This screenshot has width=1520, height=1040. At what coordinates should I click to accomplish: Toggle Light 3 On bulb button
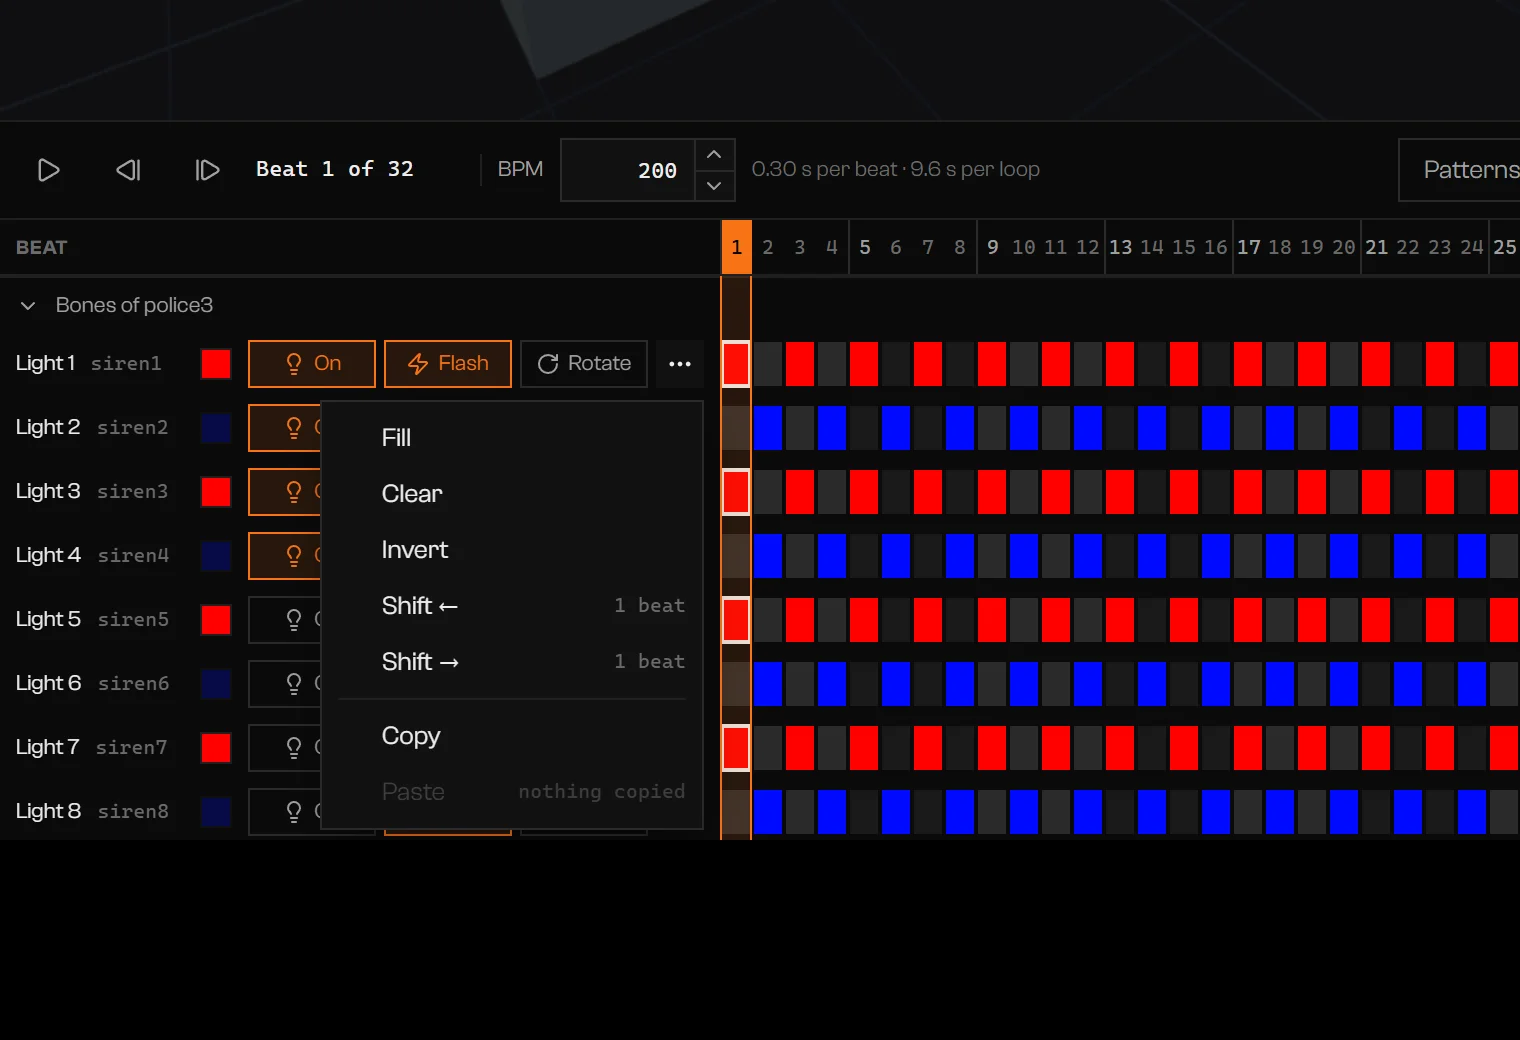point(285,492)
